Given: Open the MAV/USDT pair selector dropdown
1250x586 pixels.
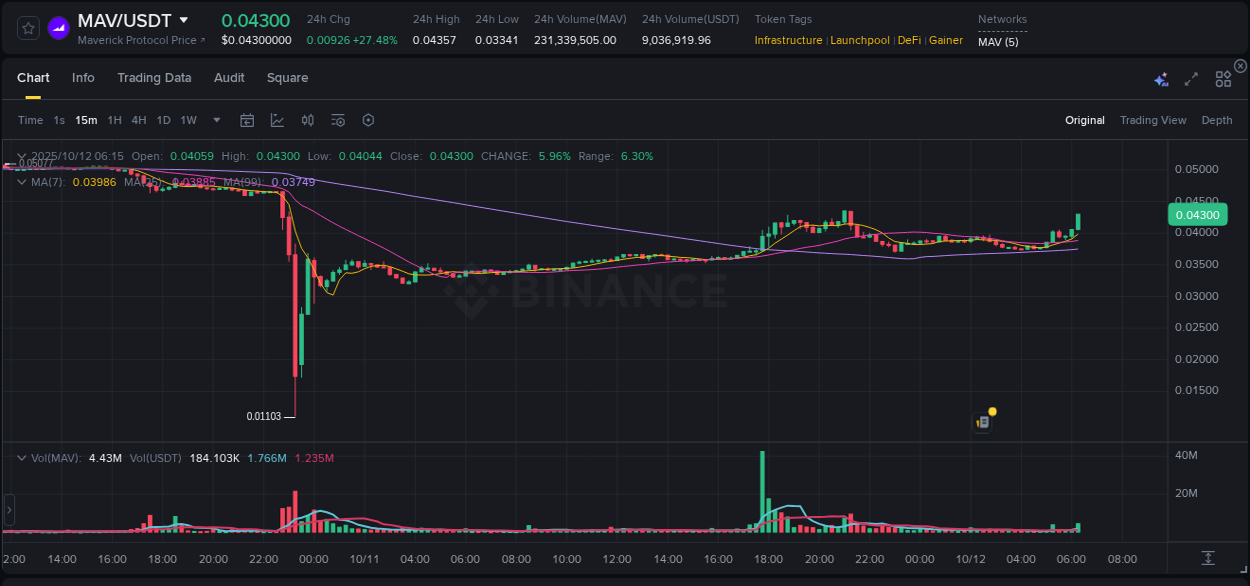Looking at the screenshot, I should [183, 19].
